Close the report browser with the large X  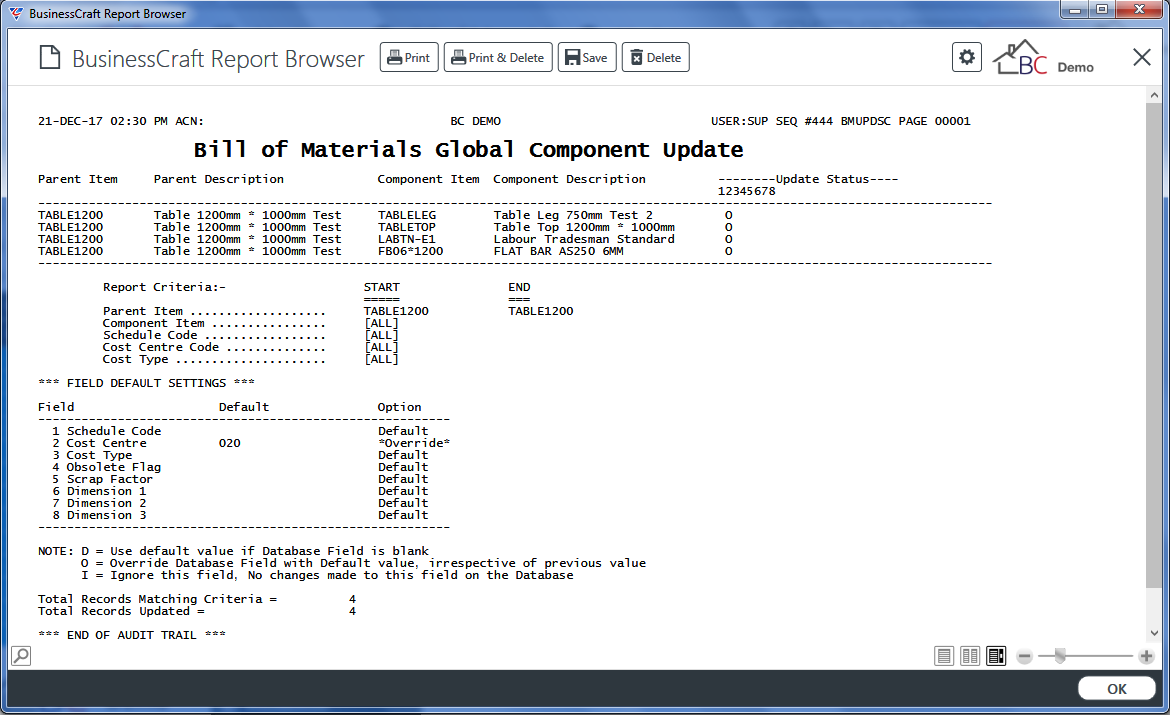click(x=1142, y=57)
